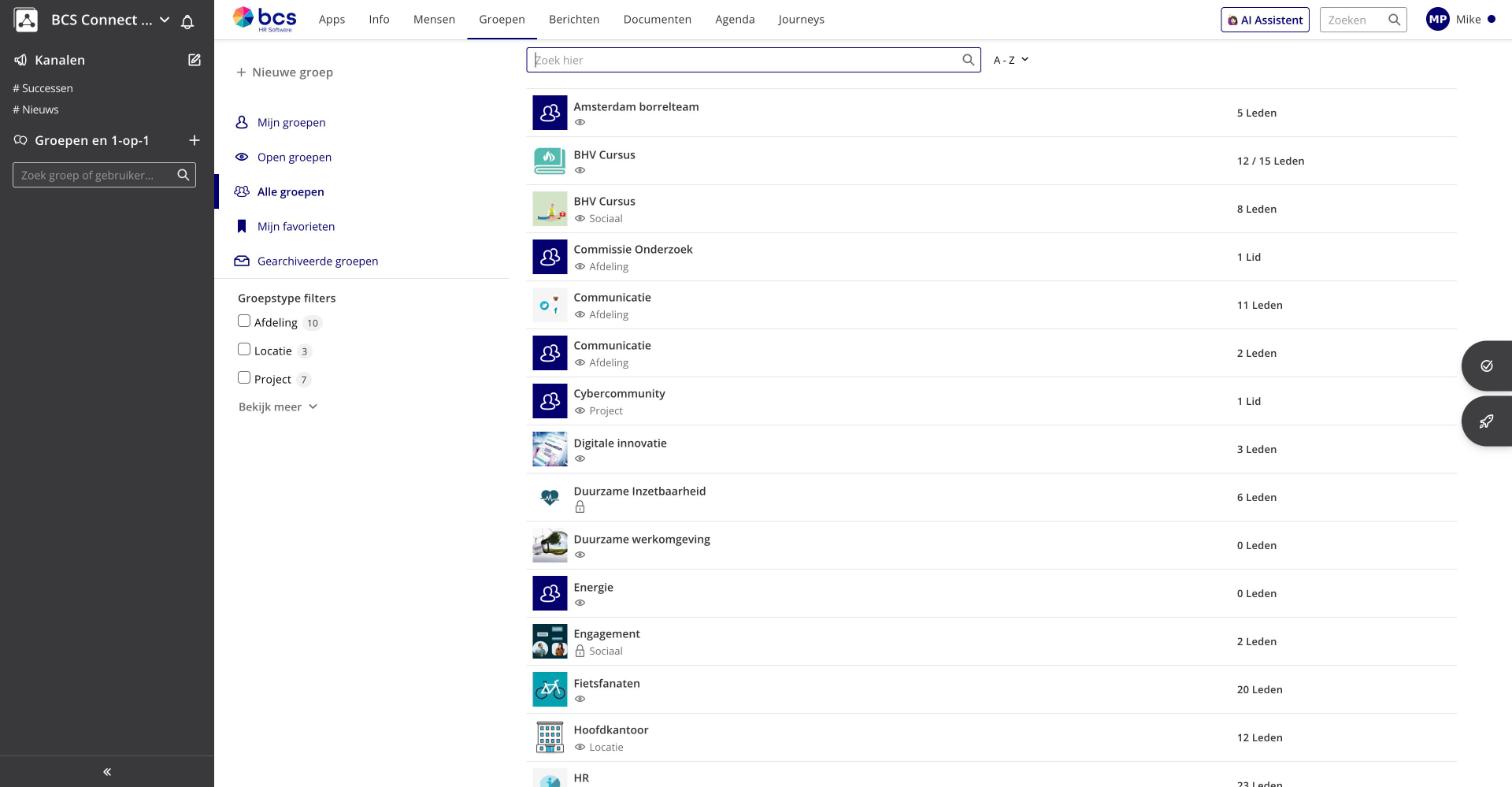
Task: Click the Duurzame werkomgeving thumbnail
Action: (550, 545)
